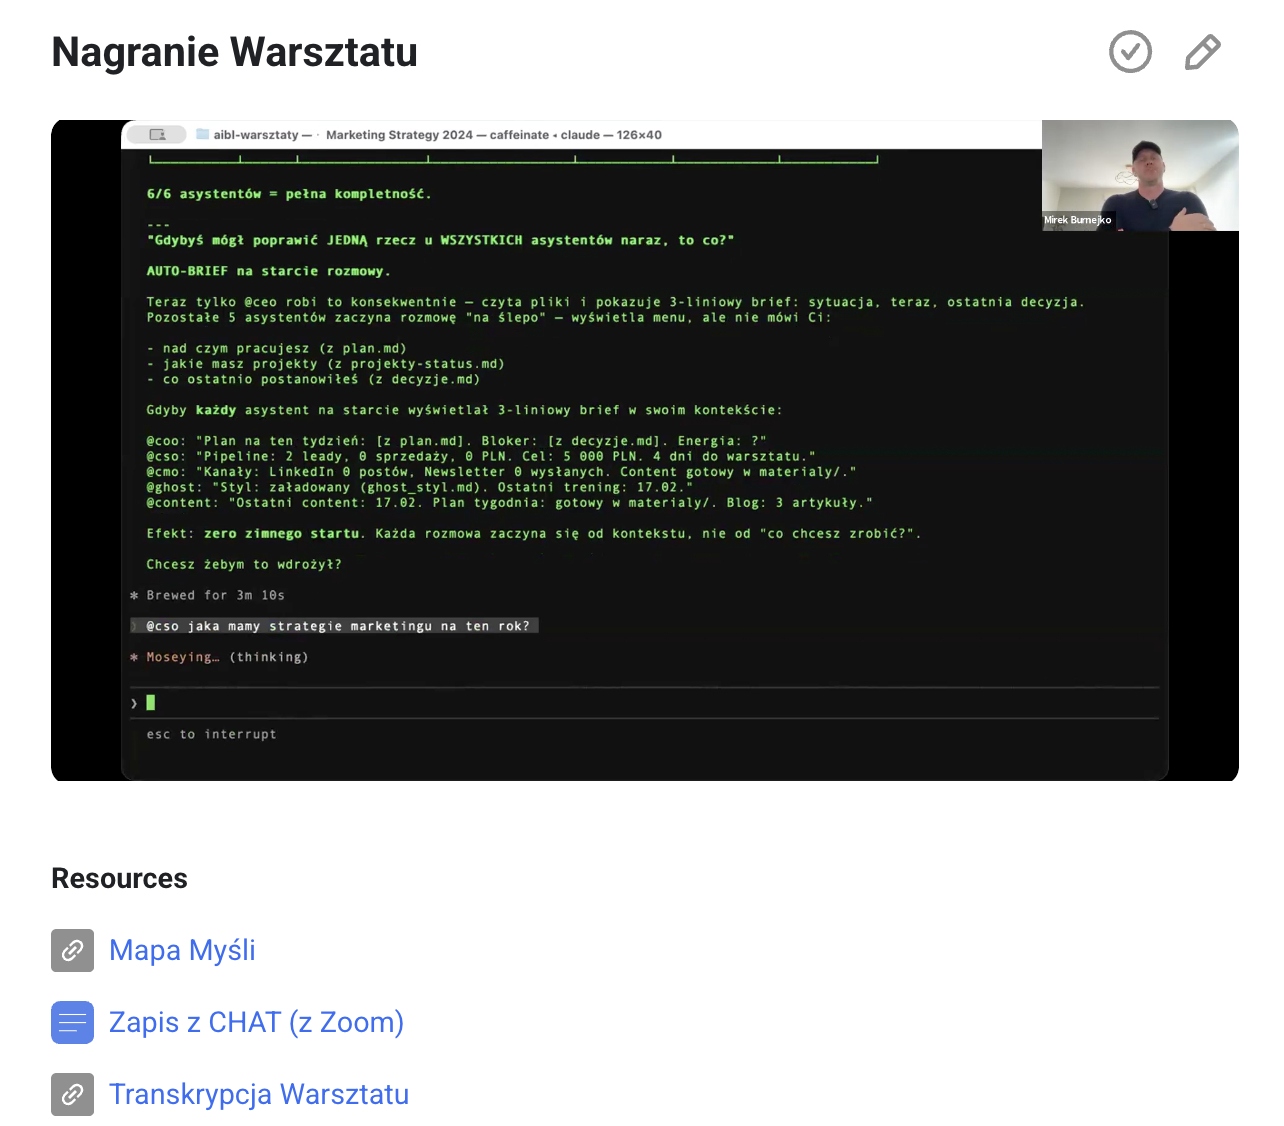This screenshot has width=1284, height=1126.
Task: Play the workshop recording video
Action: [644, 450]
